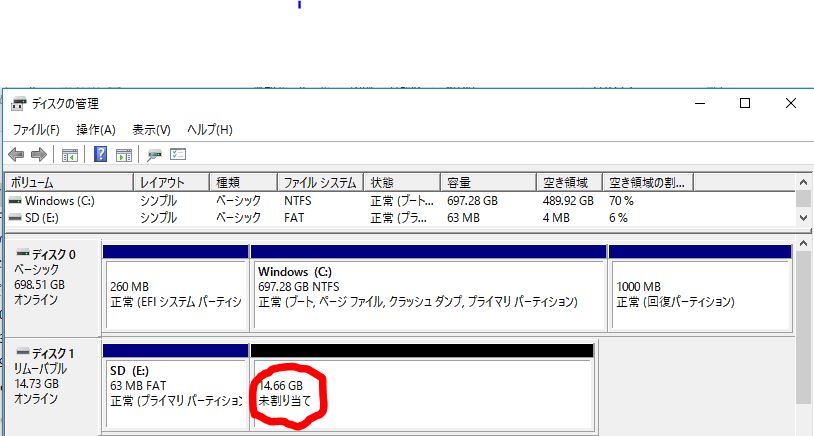Click the drive icon beside SD (E:) row

(x=15, y=217)
